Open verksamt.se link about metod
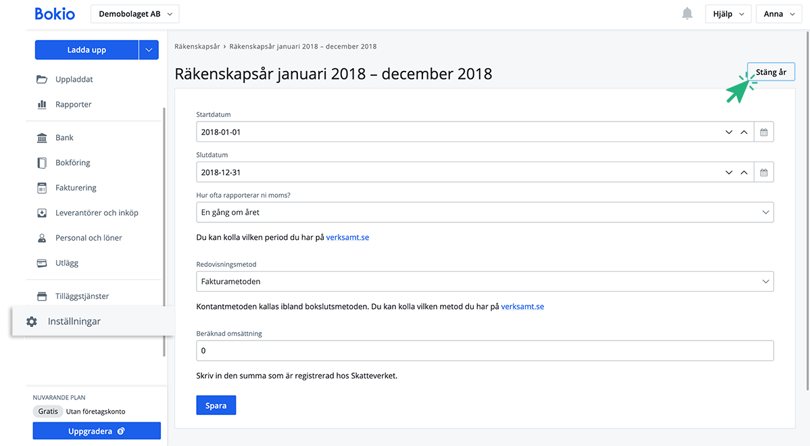The height and width of the screenshot is (446, 810). click(522, 306)
